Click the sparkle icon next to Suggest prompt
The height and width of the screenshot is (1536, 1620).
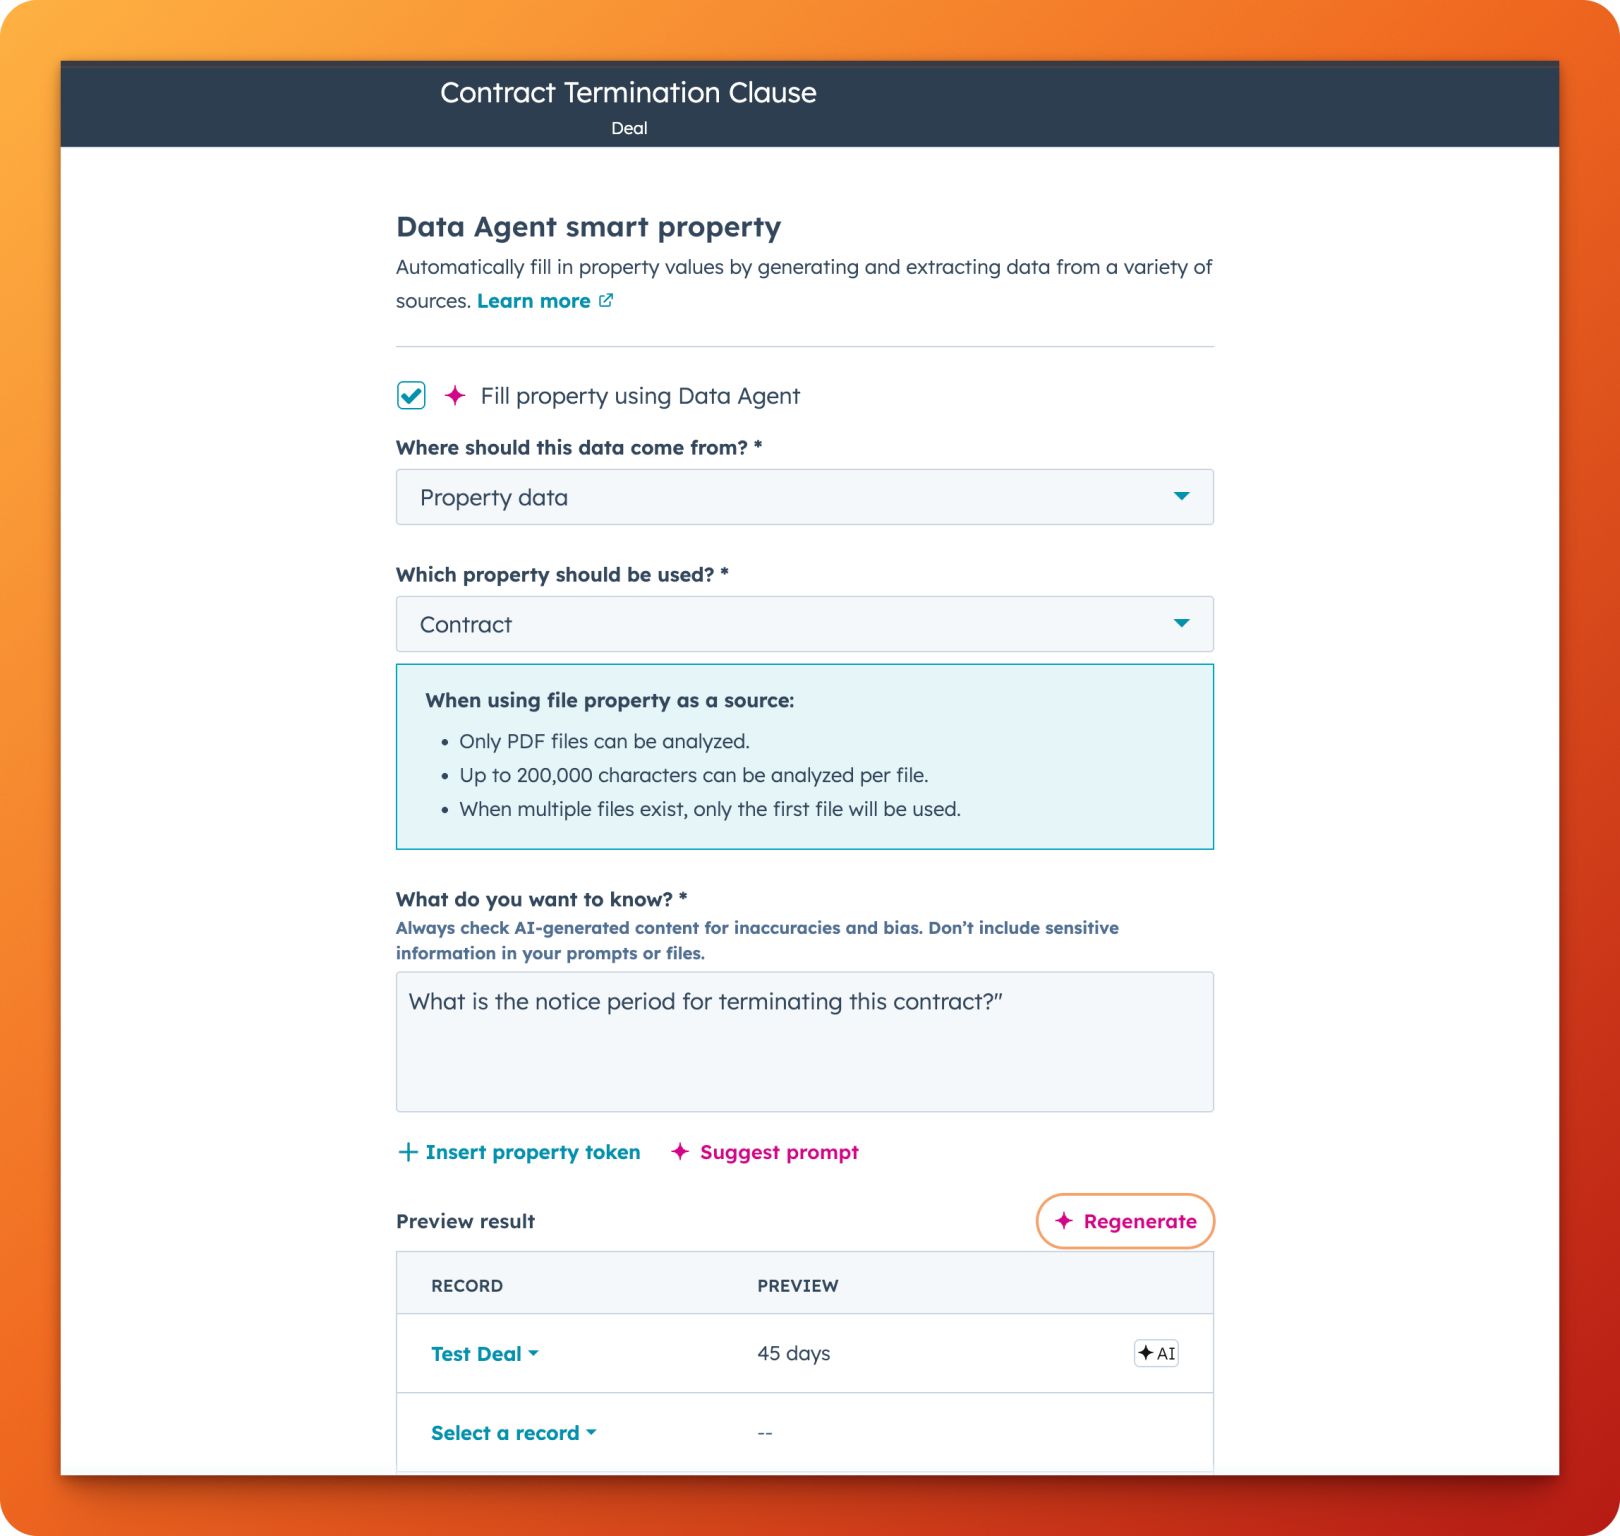coord(680,1152)
